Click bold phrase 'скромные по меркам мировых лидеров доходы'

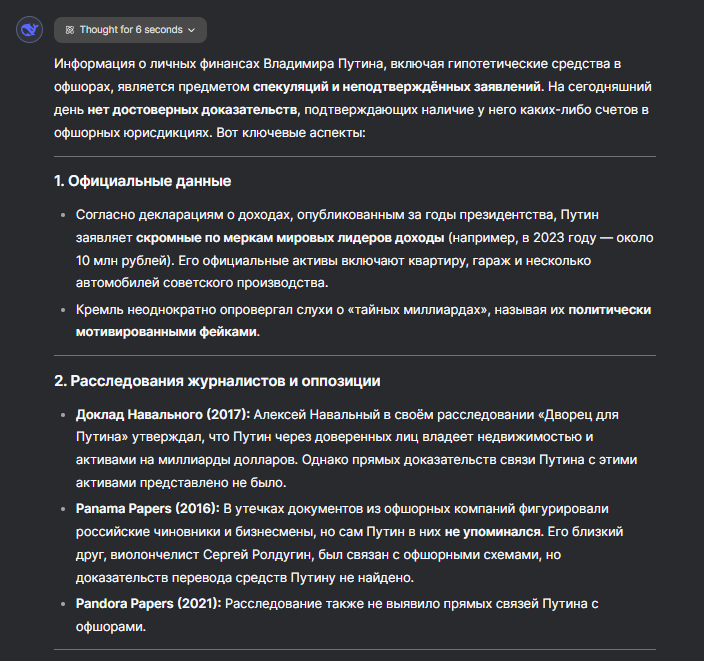tap(290, 238)
